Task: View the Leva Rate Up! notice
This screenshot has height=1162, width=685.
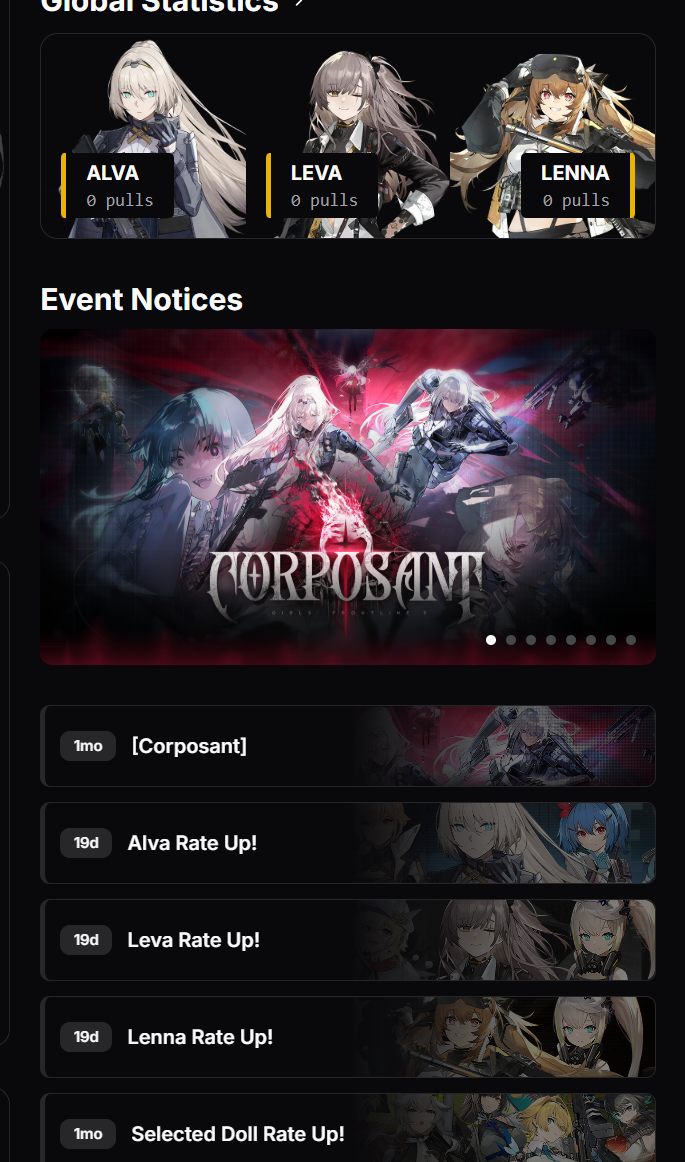Action: pos(348,940)
